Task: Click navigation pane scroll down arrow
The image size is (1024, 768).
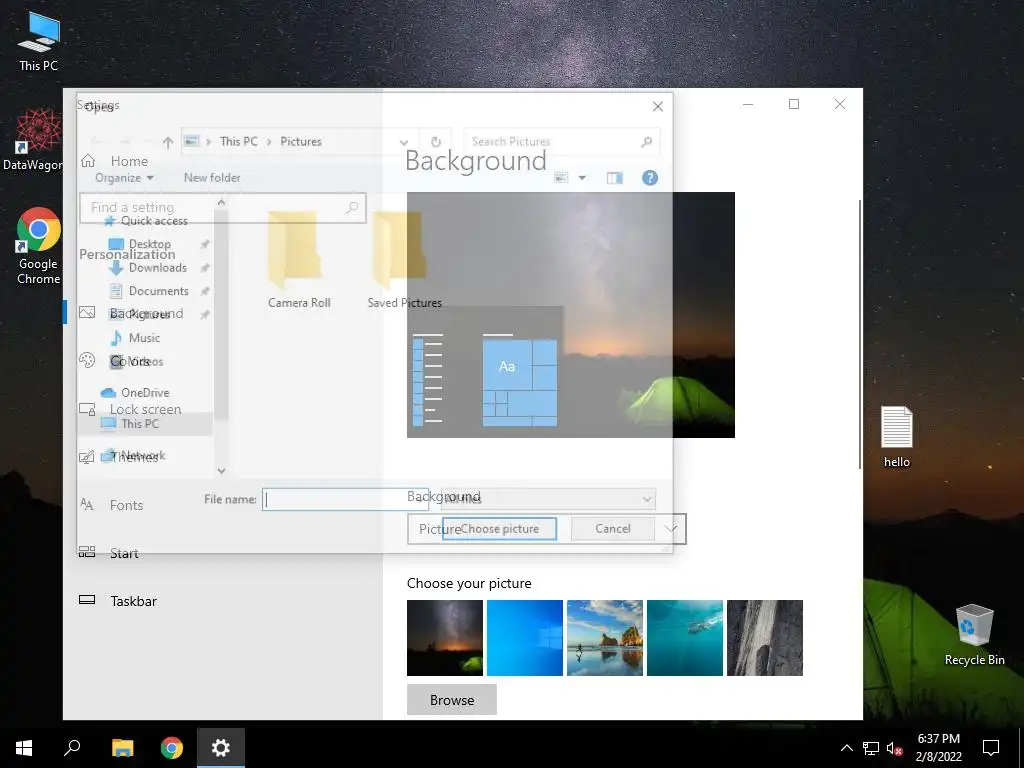Action: point(221,470)
